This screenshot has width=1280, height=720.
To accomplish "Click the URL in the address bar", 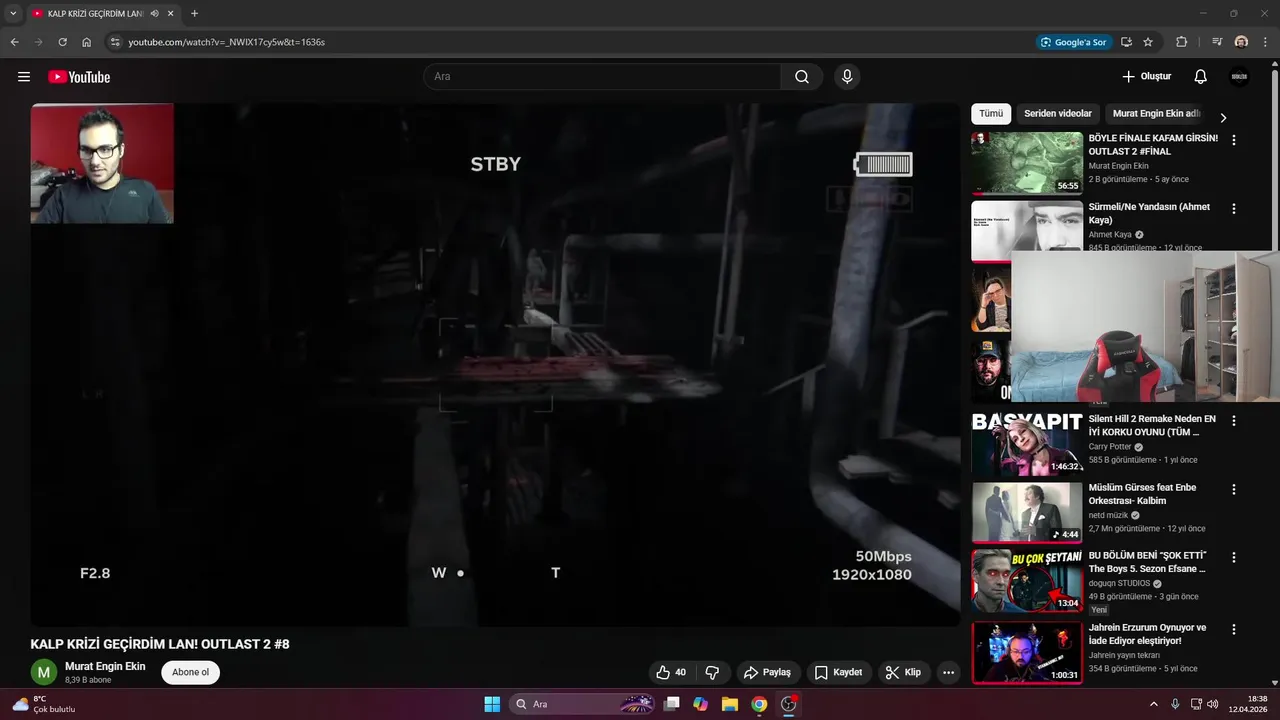I will (x=227, y=42).
